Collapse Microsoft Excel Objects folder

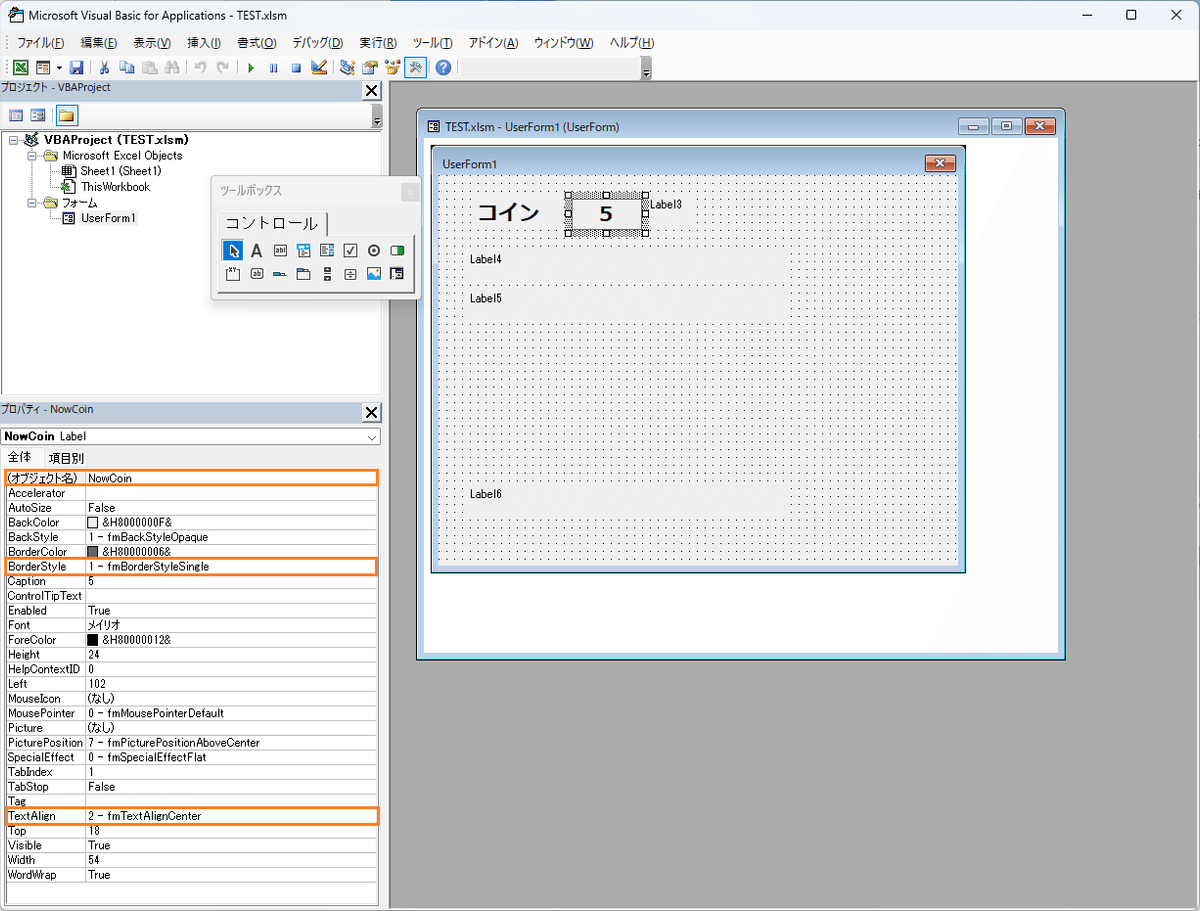coord(31,156)
